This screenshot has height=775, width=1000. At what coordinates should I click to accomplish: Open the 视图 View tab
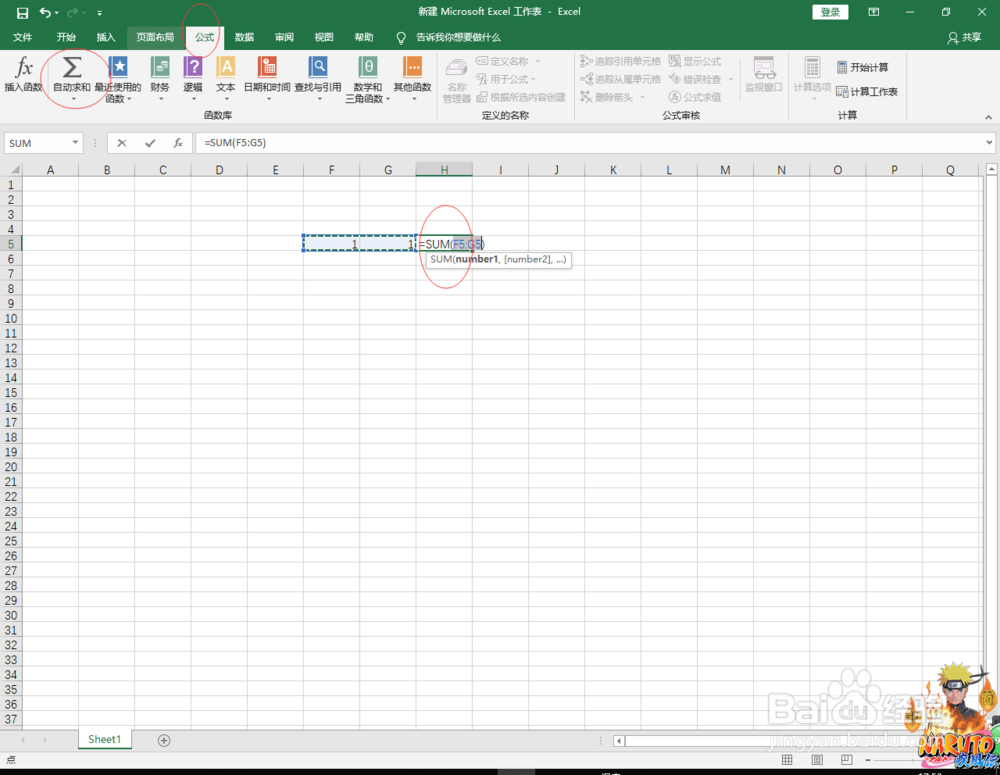pyautogui.click(x=324, y=38)
